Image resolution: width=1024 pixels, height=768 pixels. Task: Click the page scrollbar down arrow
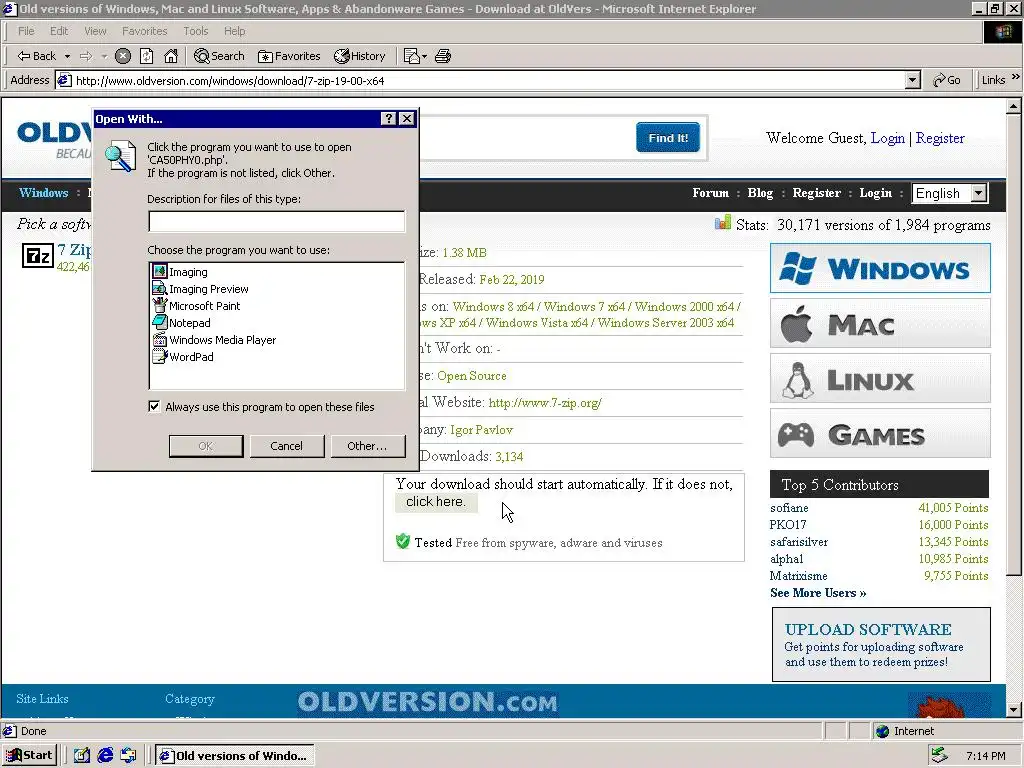coord(1014,709)
